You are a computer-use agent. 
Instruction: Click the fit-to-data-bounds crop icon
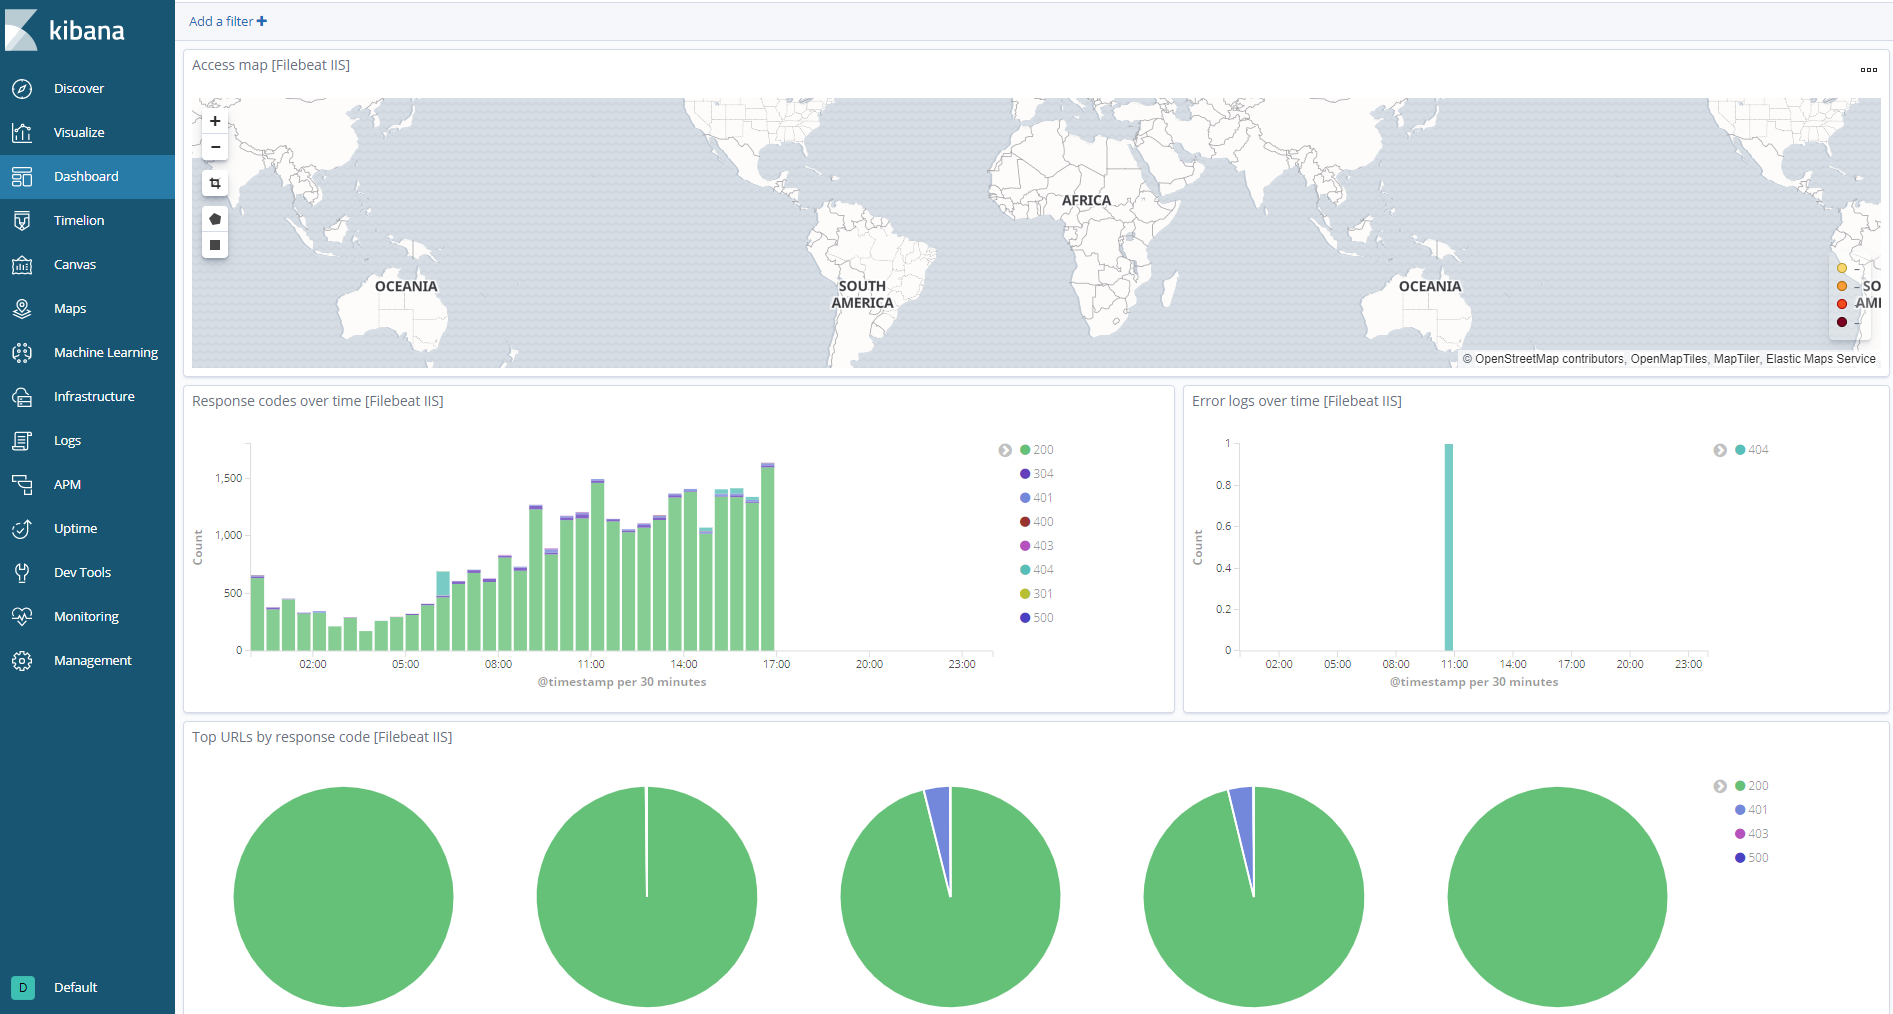point(215,183)
